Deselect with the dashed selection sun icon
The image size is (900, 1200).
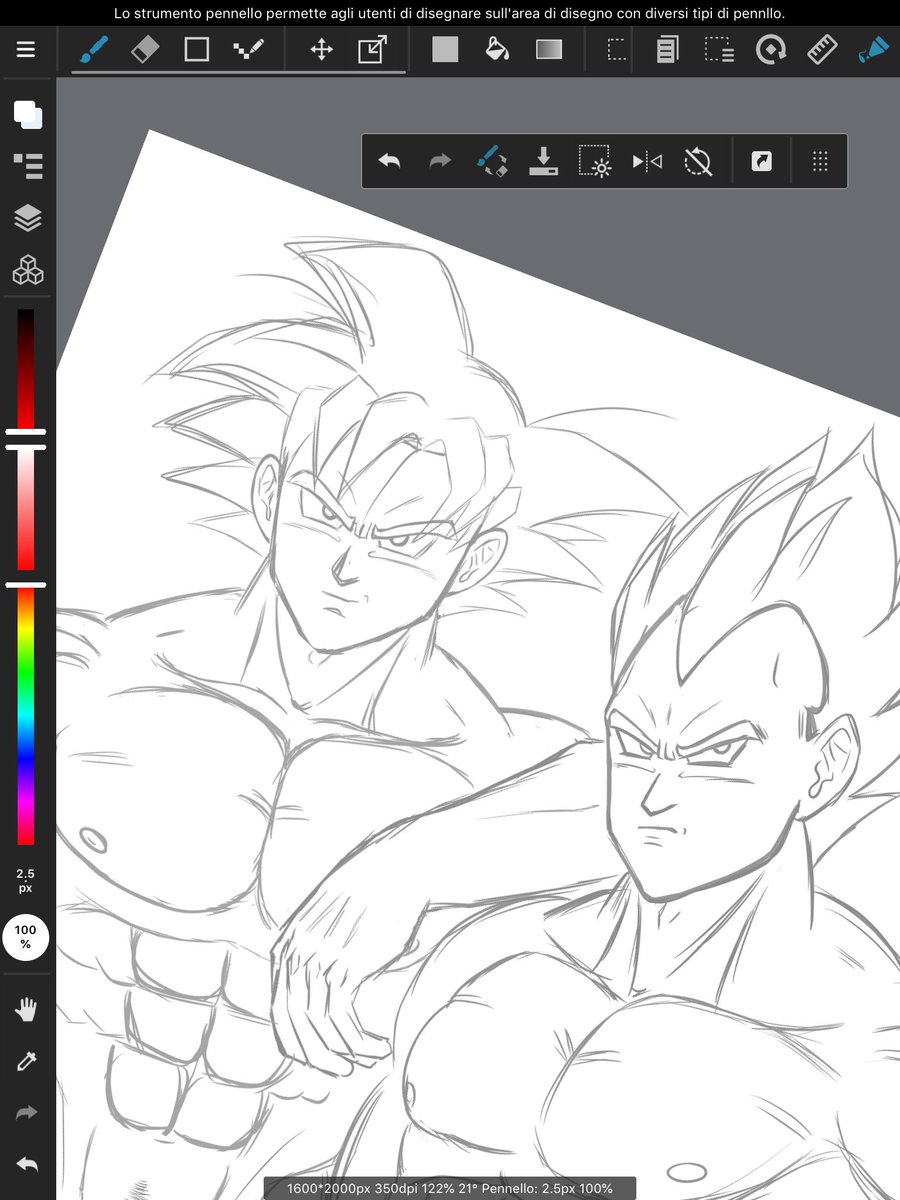tap(595, 161)
